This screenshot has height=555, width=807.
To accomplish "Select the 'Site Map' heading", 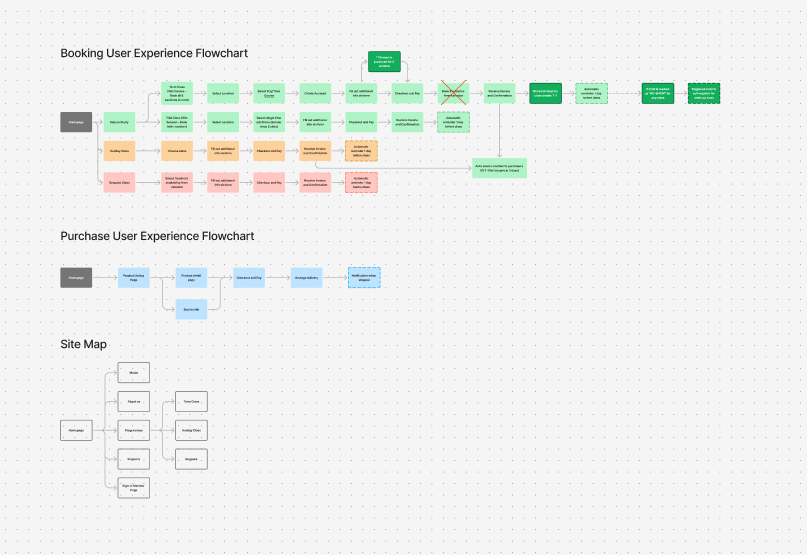I will pyautogui.click(x=83, y=344).
